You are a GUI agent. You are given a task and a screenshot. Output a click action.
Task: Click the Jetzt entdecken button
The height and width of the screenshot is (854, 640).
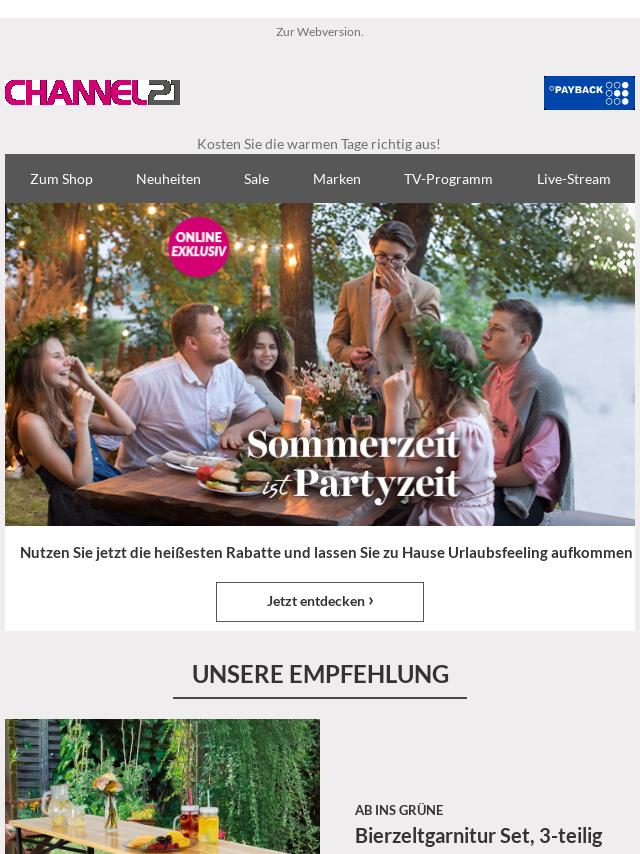[320, 602]
